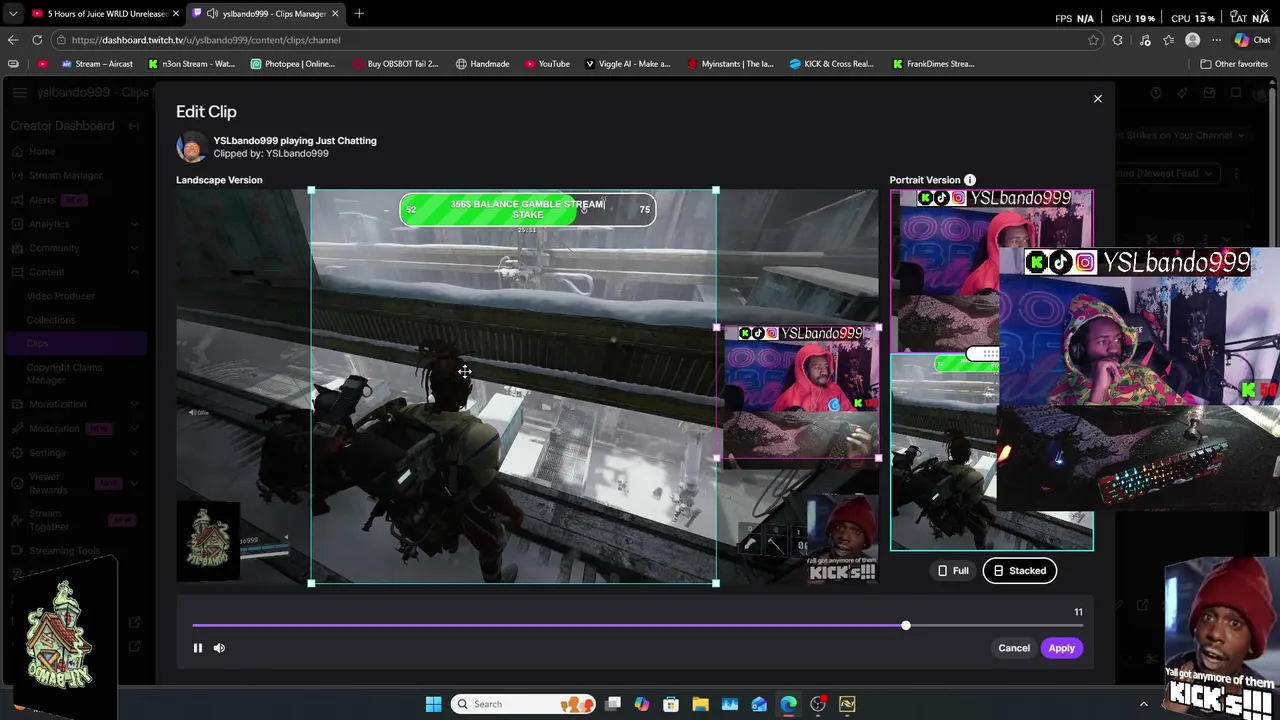1280x720 pixels.
Task: Open Microsoft Edge from taskbar
Action: [x=789, y=704]
